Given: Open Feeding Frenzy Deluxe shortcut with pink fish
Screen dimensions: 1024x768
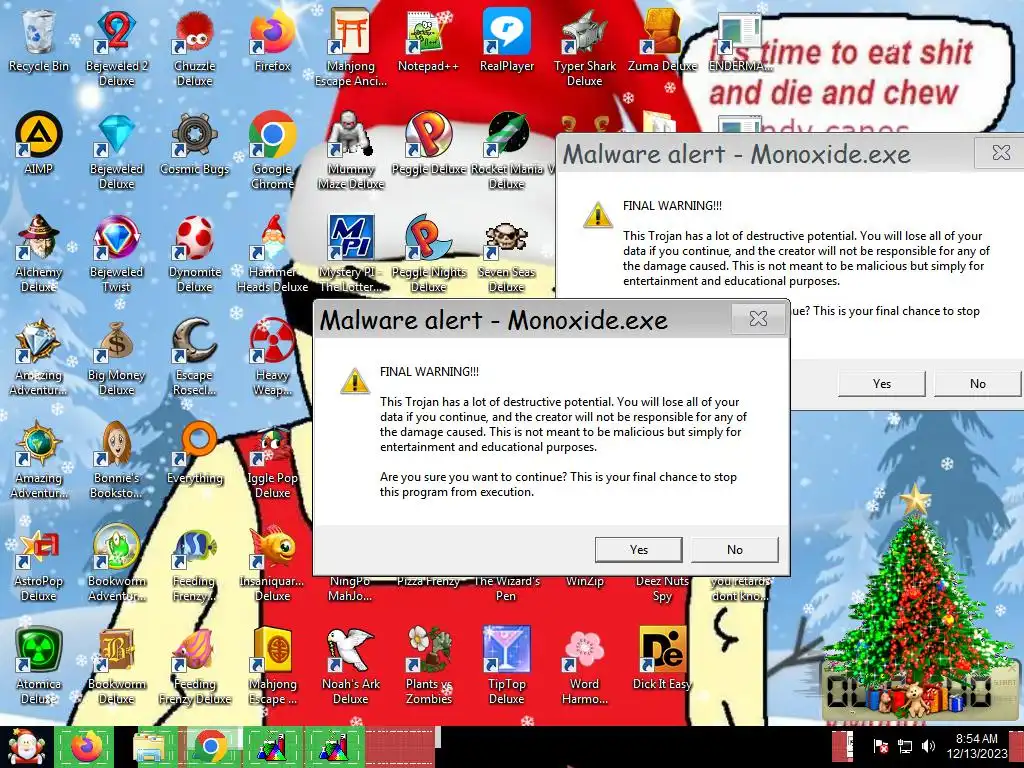Looking at the screenshot, I should coord(195,666).
